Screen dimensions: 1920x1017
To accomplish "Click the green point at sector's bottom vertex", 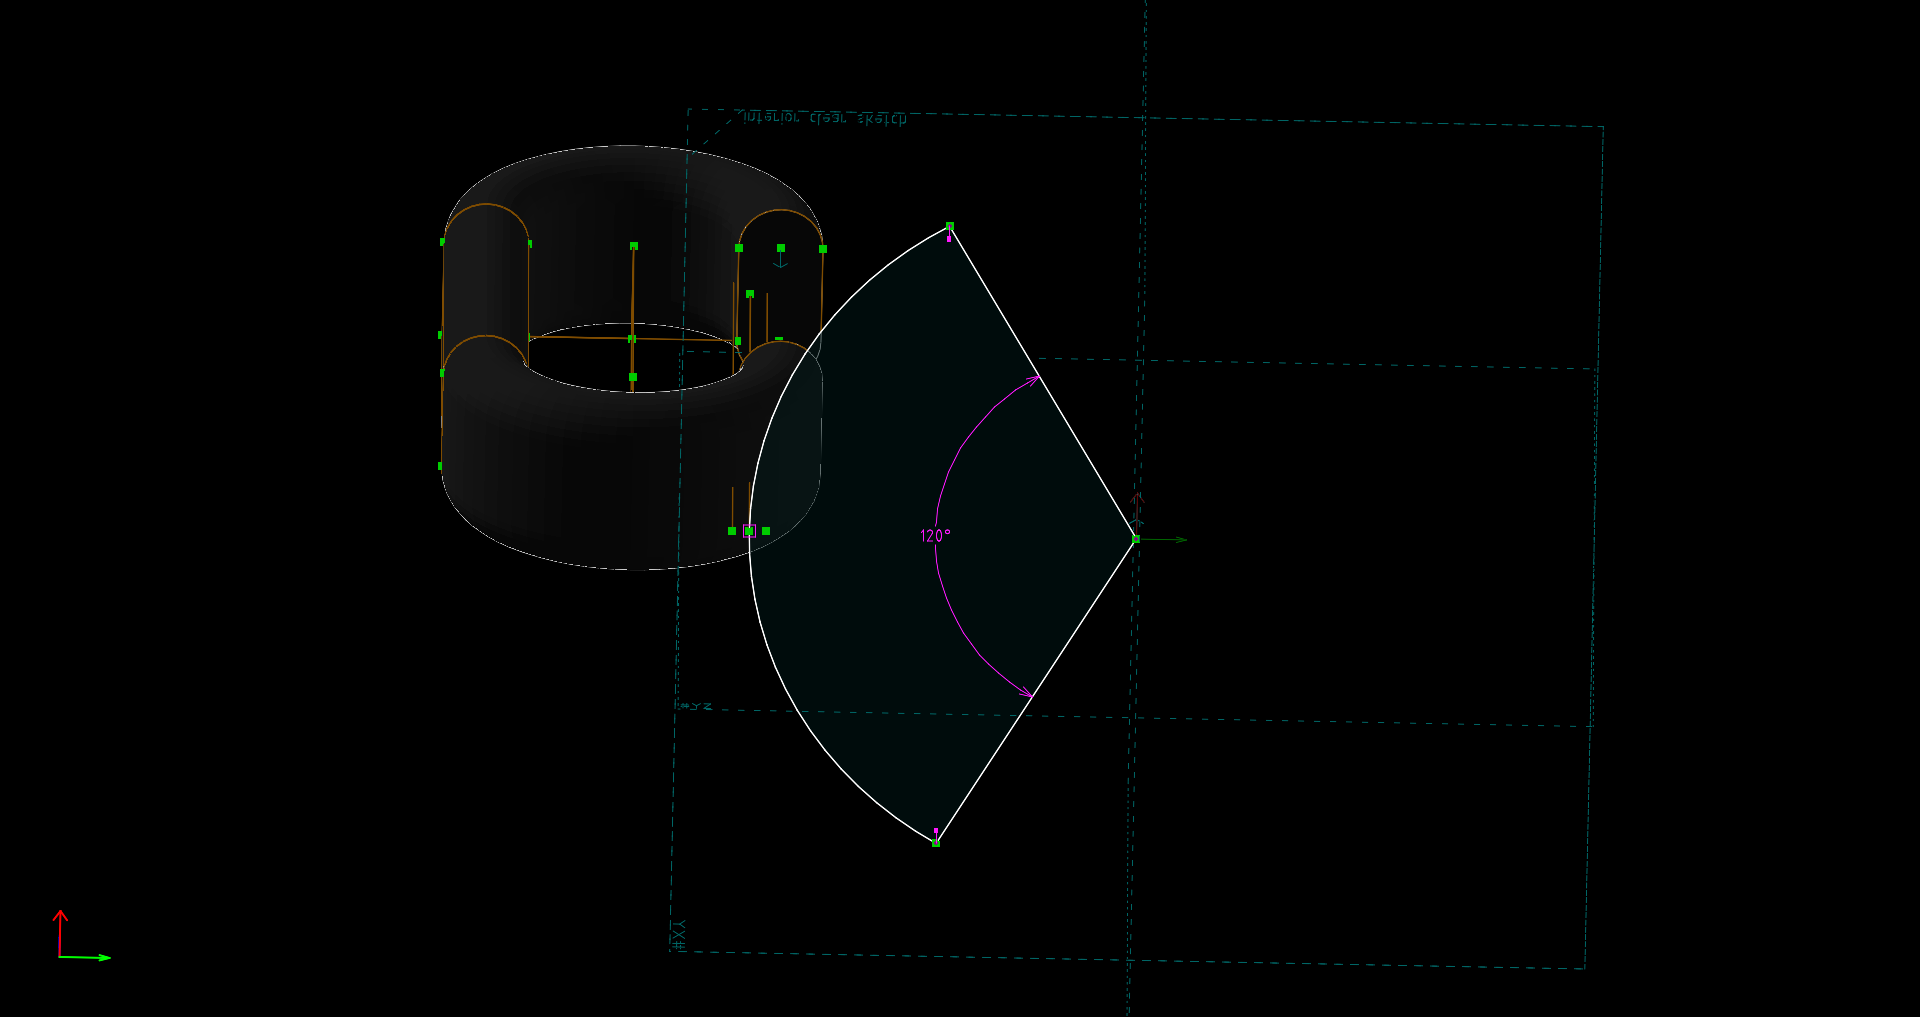I will (x=936, y=843).
